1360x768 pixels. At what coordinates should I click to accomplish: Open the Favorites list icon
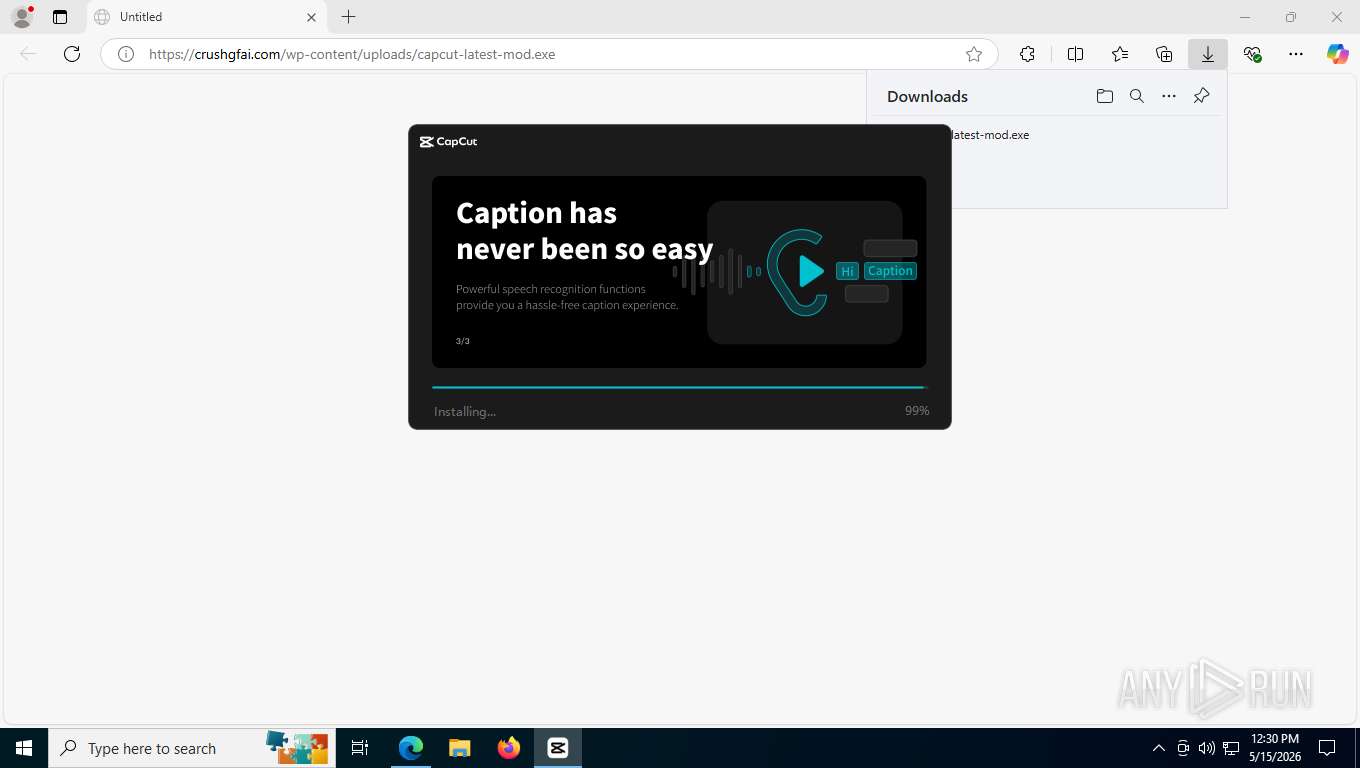1120,54
